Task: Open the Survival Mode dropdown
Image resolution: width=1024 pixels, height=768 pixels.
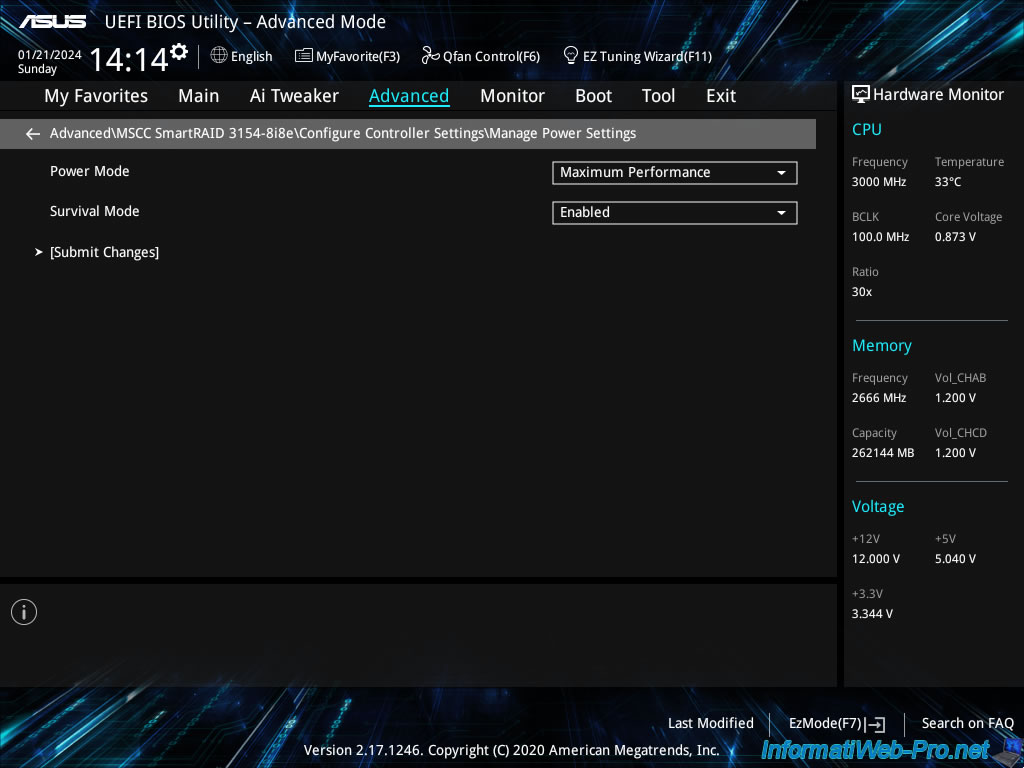Action: point(674,213)
